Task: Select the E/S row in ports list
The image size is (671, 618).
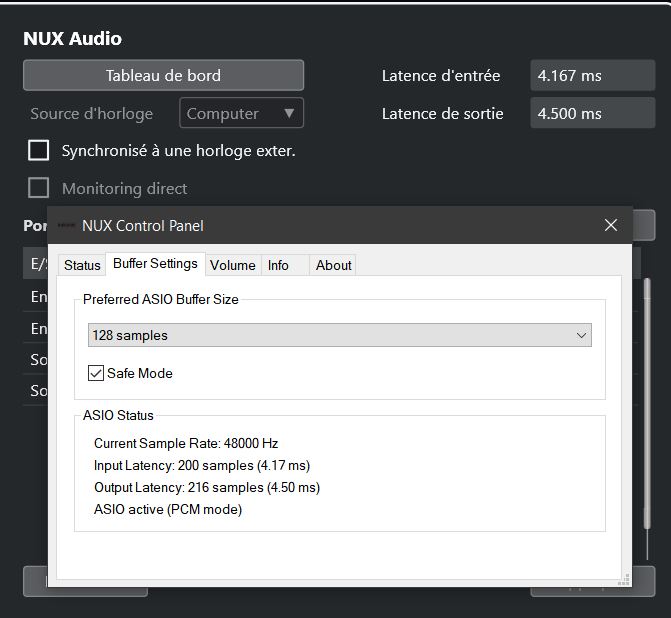Action: [x=35, y=264]
